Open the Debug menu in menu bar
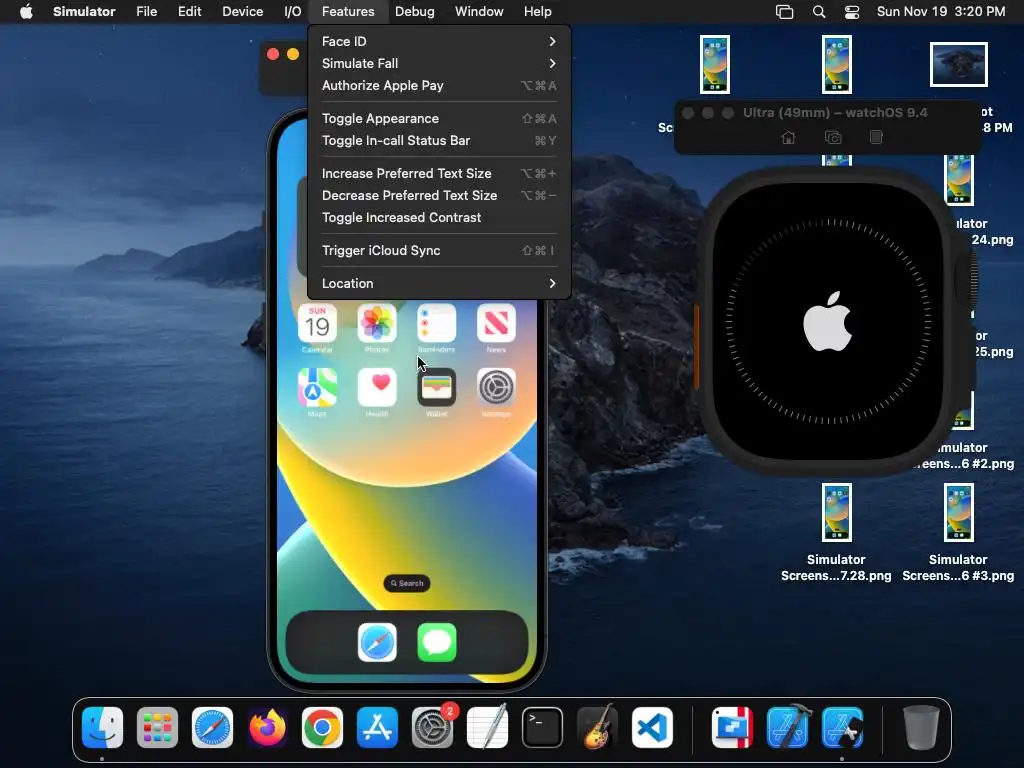This screenshot has width=1024, height=768. 415,11
